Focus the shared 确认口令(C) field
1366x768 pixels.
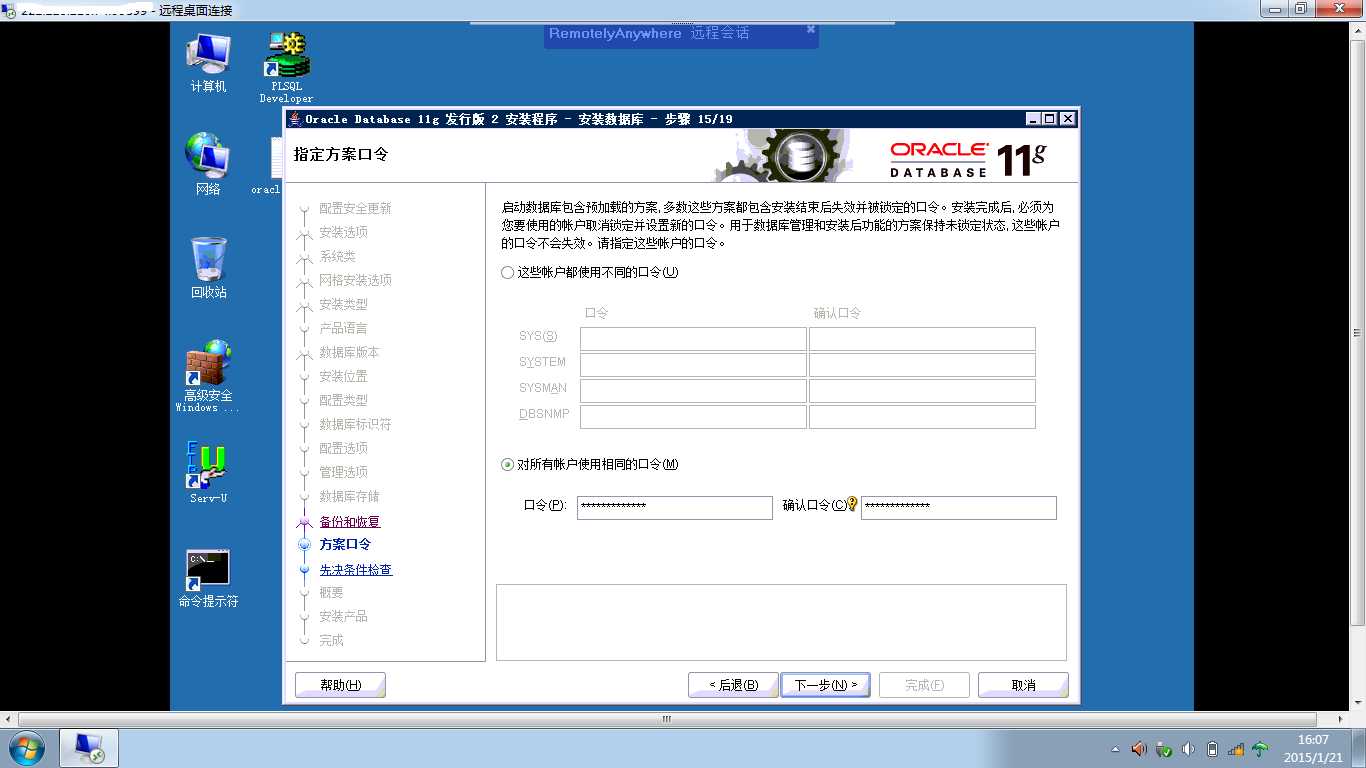tap(959, 508)
